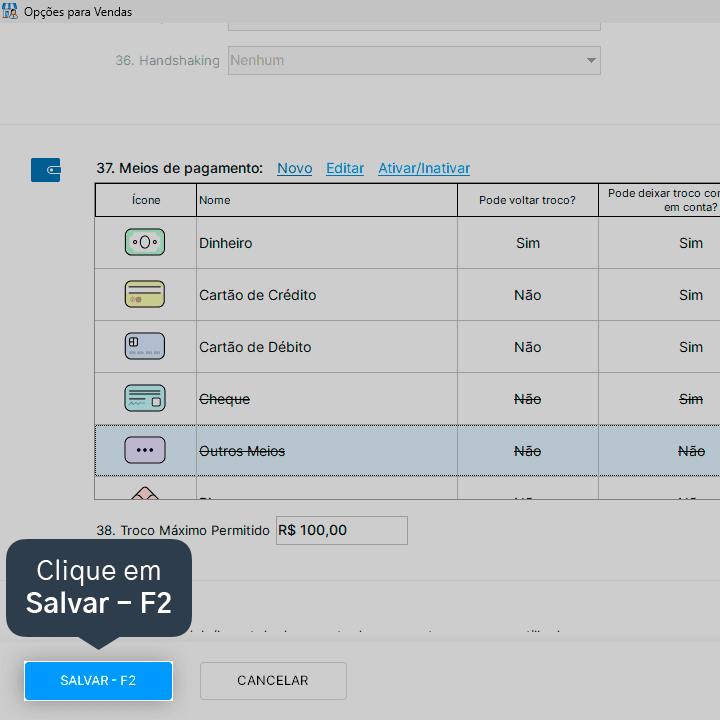The image size is (720, 720).
Task: Click Não under Pode voltar troco for Cheque
Action: tap(528, 399)
